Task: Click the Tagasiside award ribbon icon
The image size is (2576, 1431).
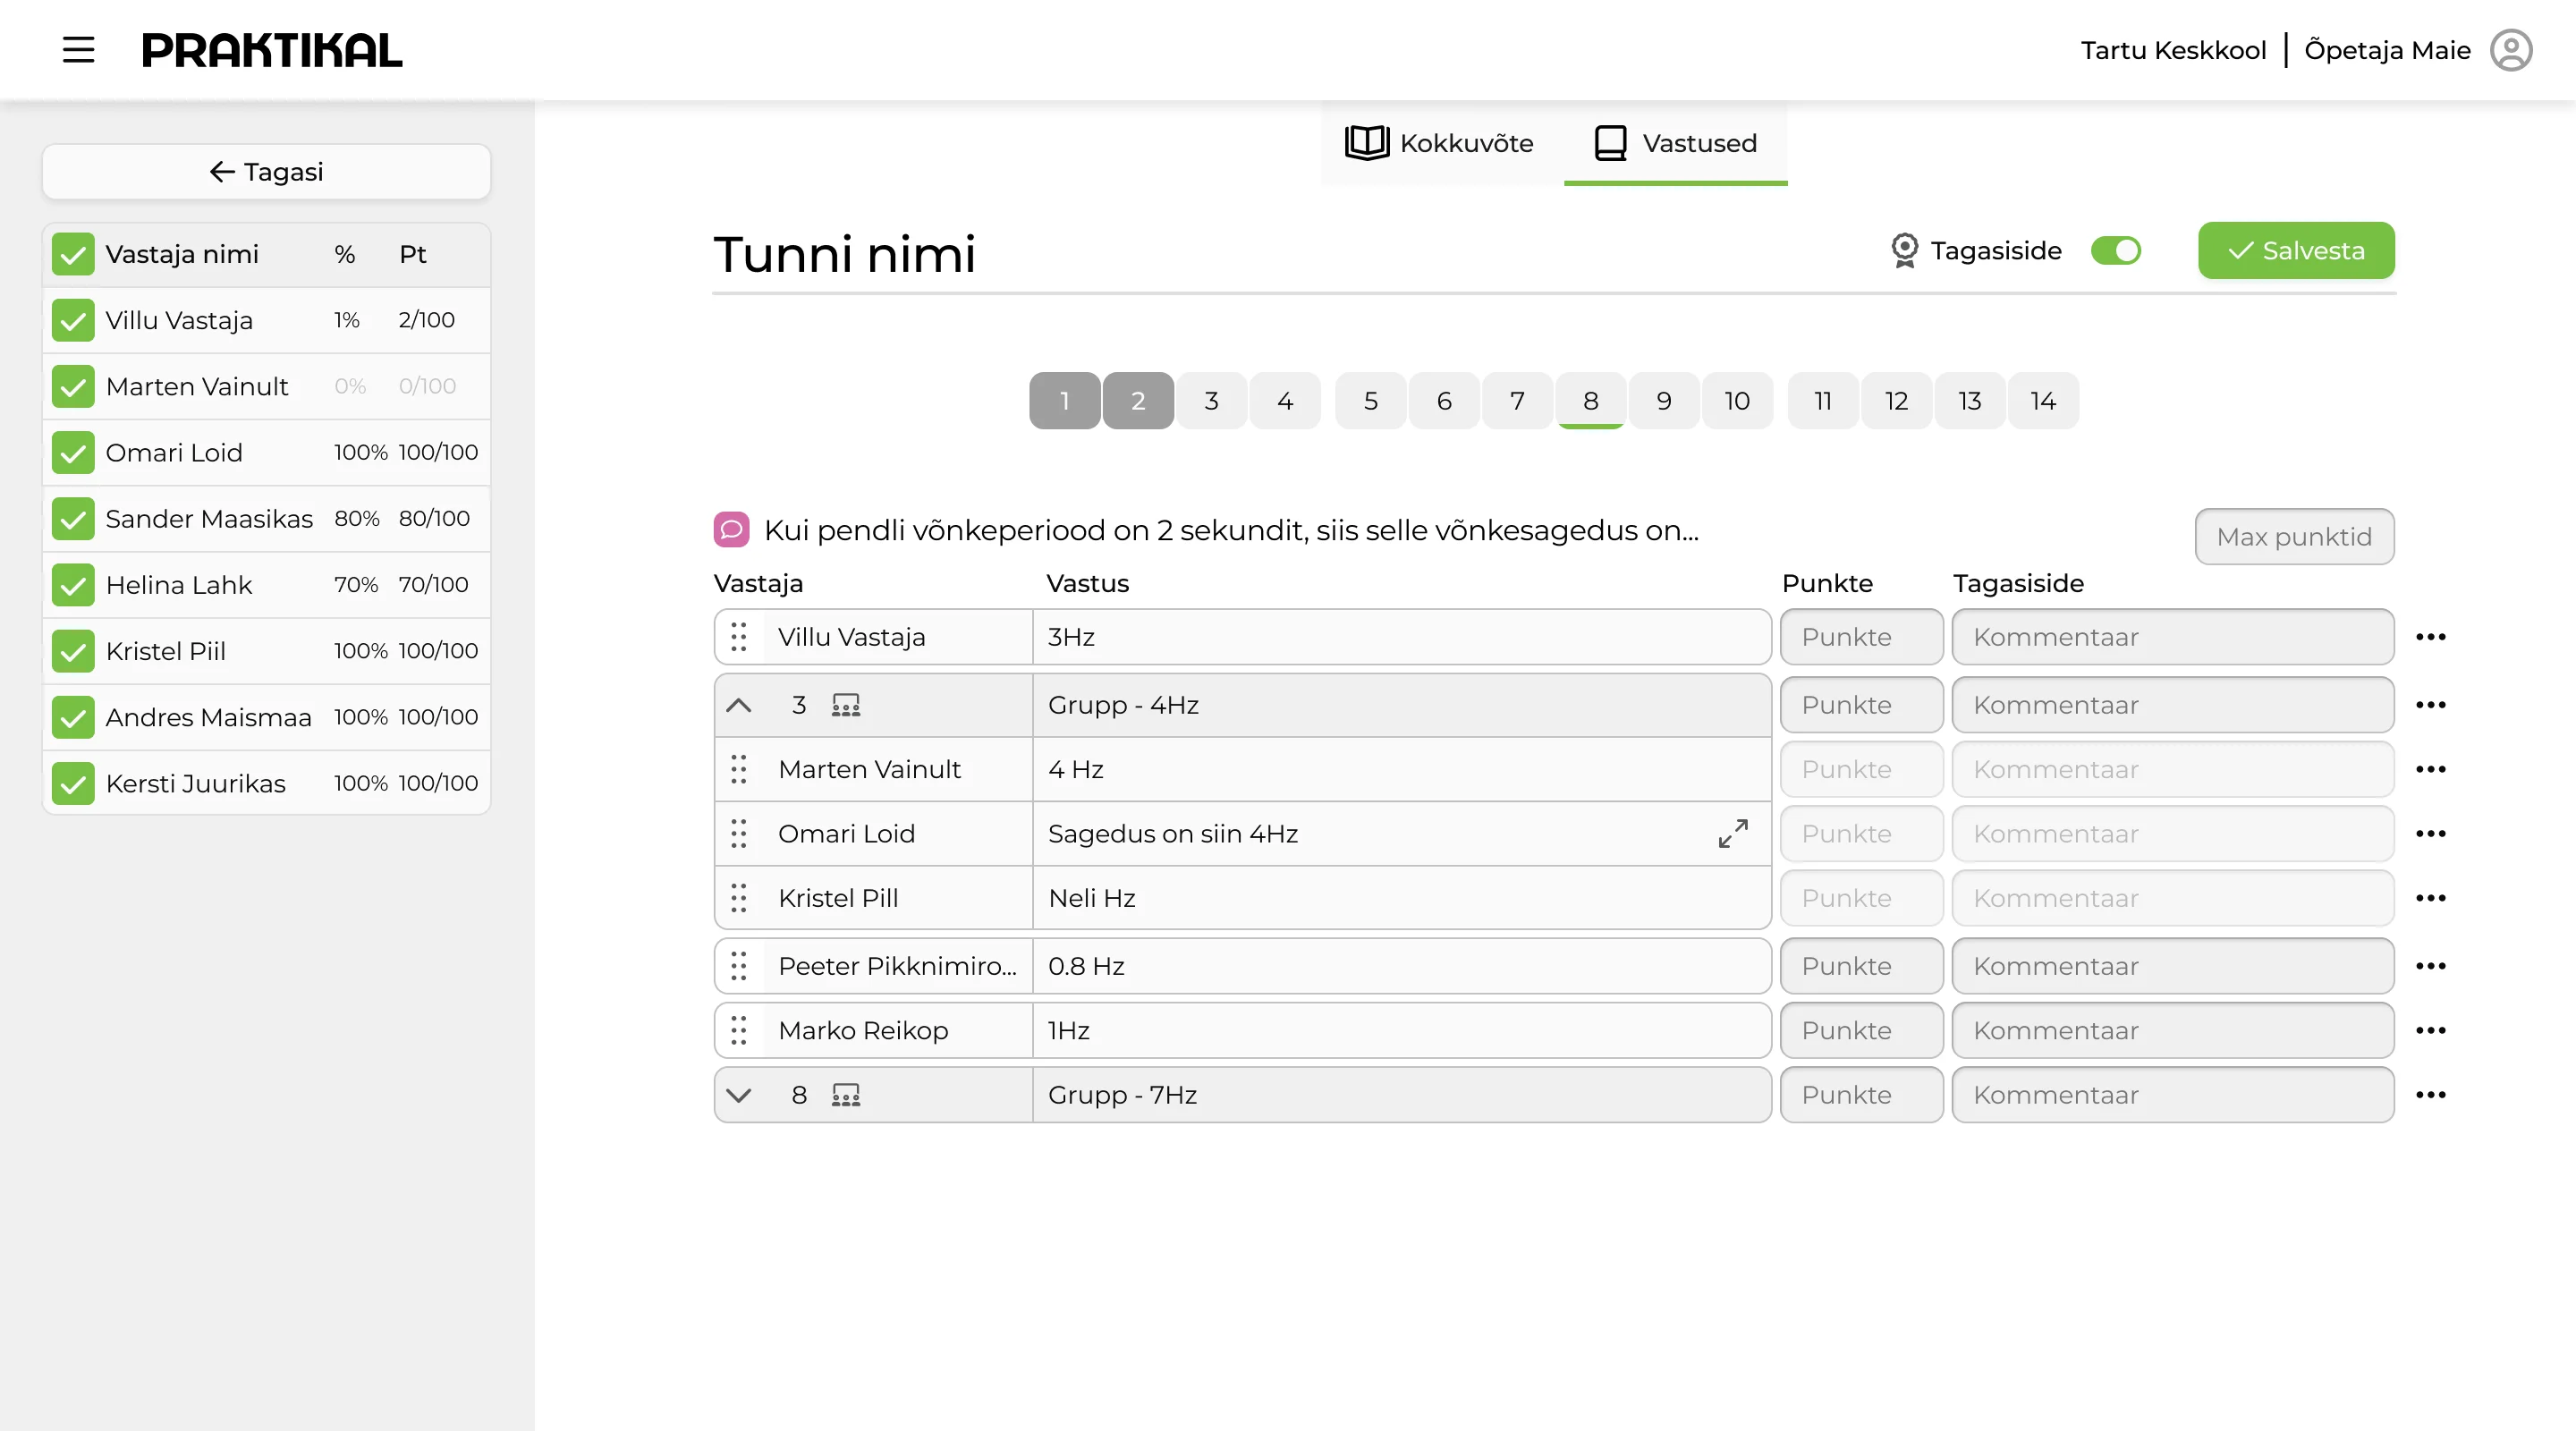Action: coord(1904,250)
